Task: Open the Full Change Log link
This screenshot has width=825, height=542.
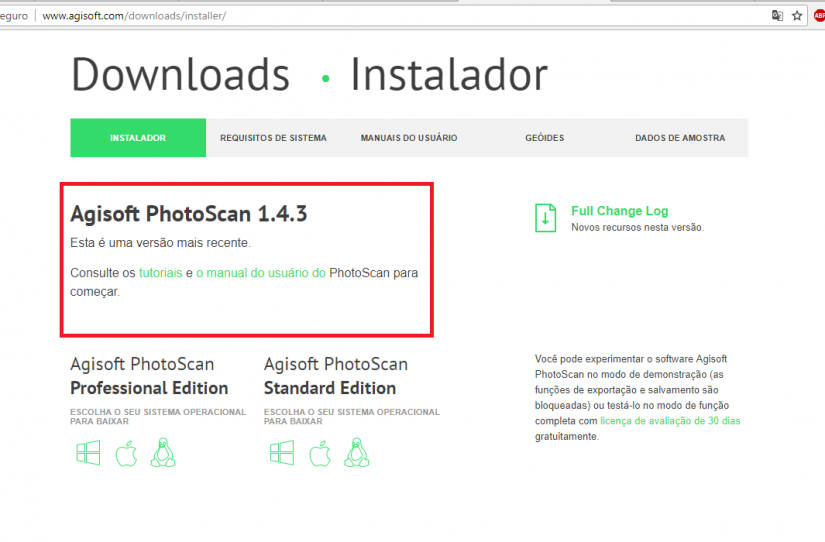Action: coord(620,211)
